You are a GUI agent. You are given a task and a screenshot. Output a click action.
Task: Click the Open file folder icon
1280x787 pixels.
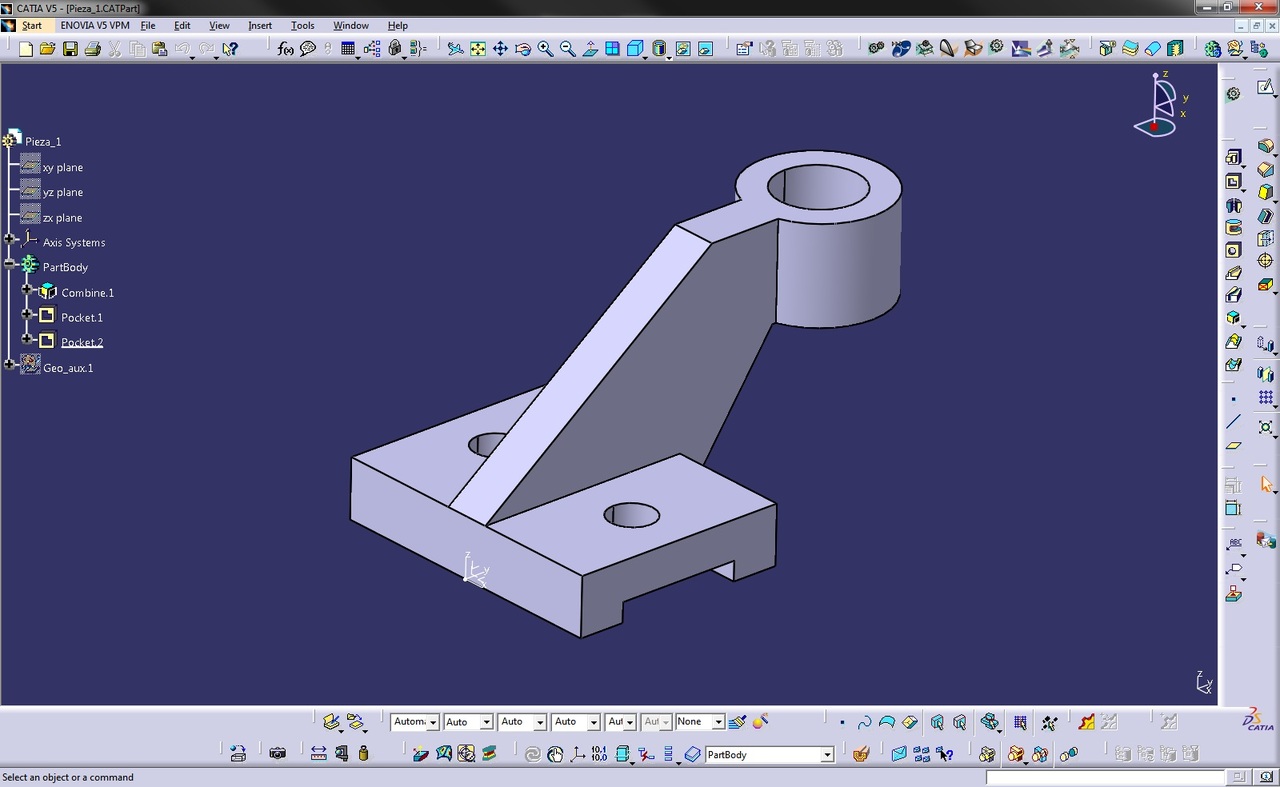coord(47,48)
